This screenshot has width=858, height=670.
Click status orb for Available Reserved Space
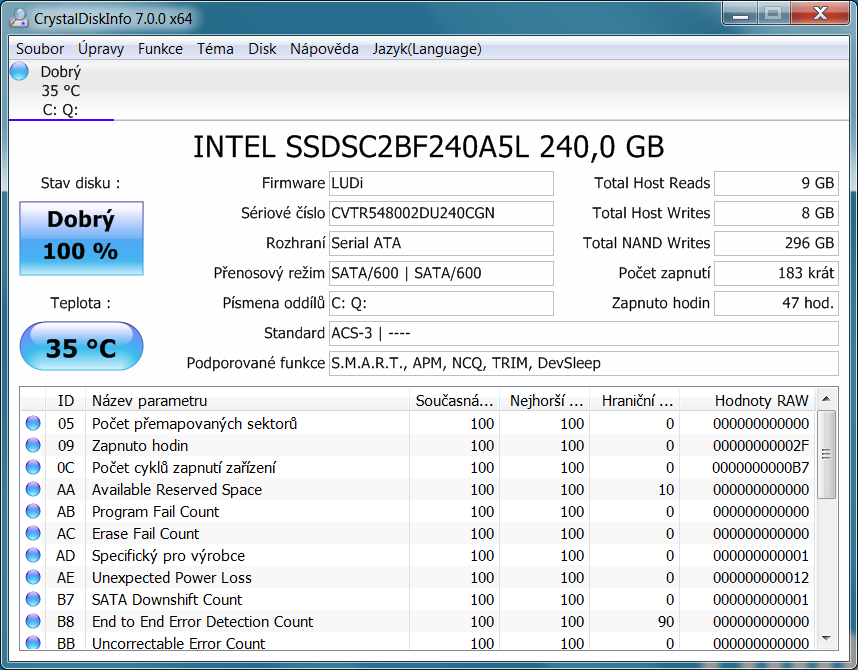click(x=33, y=490)
